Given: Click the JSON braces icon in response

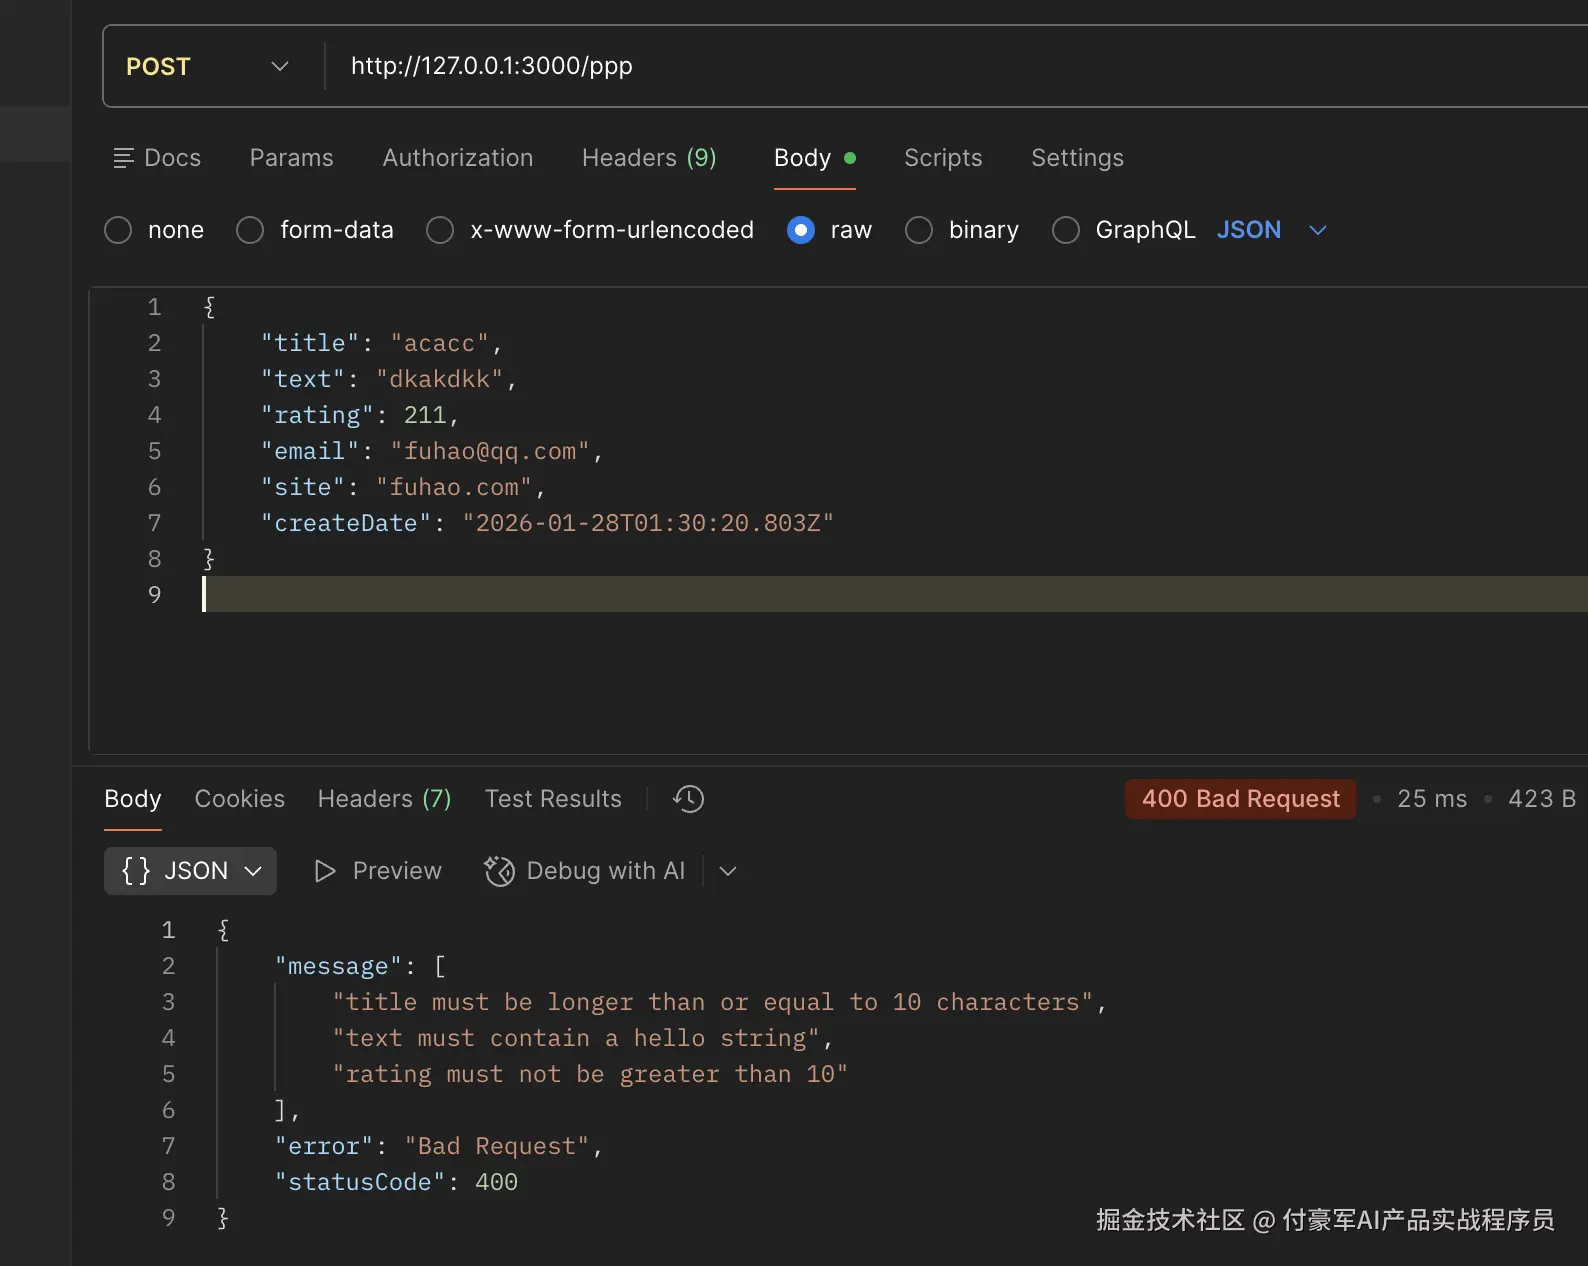Looking at the screenshot, I should [x=136, y=871].
